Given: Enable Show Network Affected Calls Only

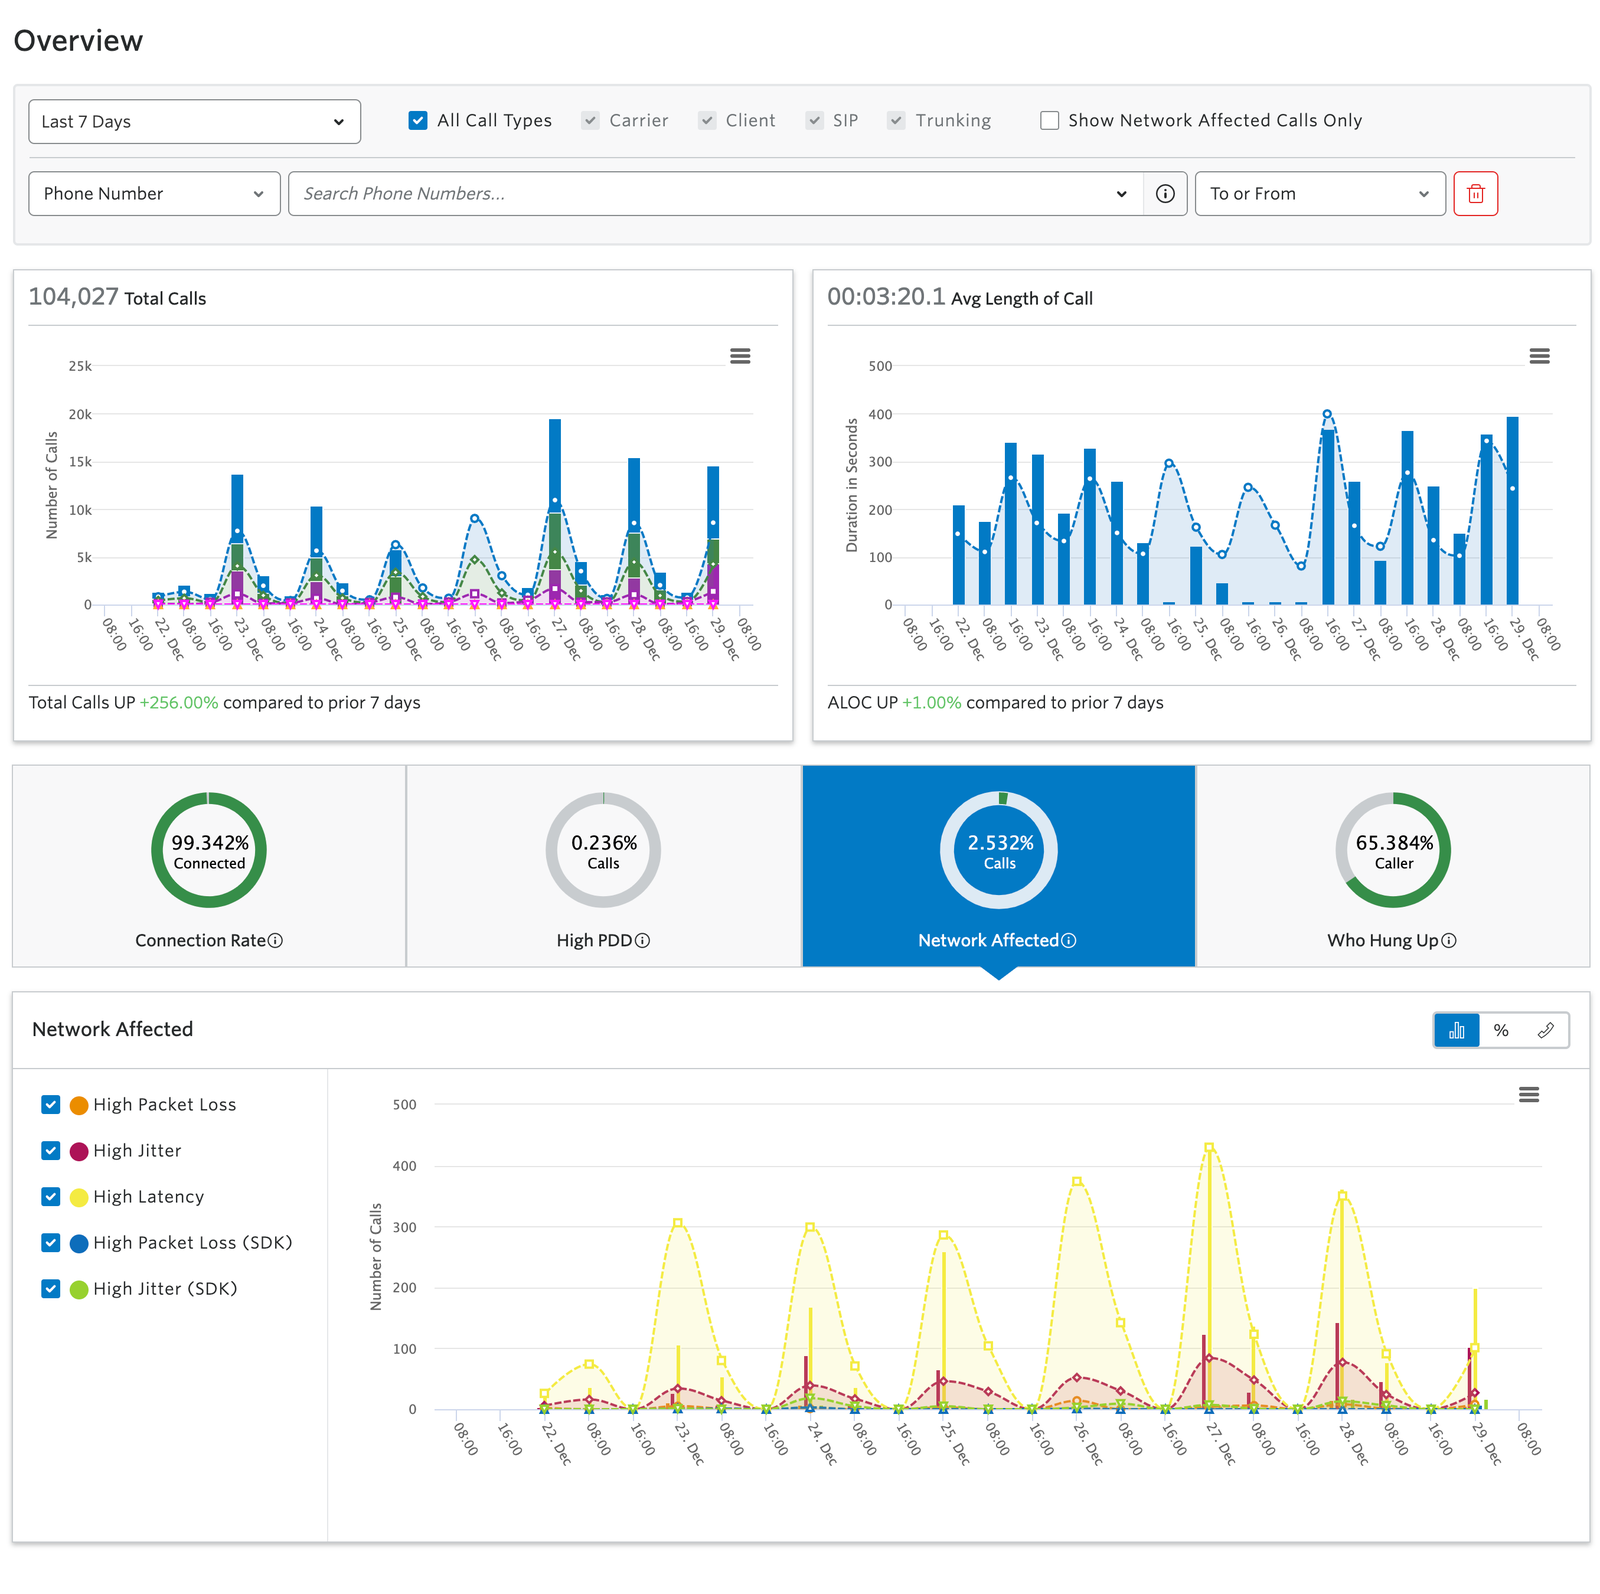Looking at the screenshot, I should pyautogui.click(x=1050, y=120).
